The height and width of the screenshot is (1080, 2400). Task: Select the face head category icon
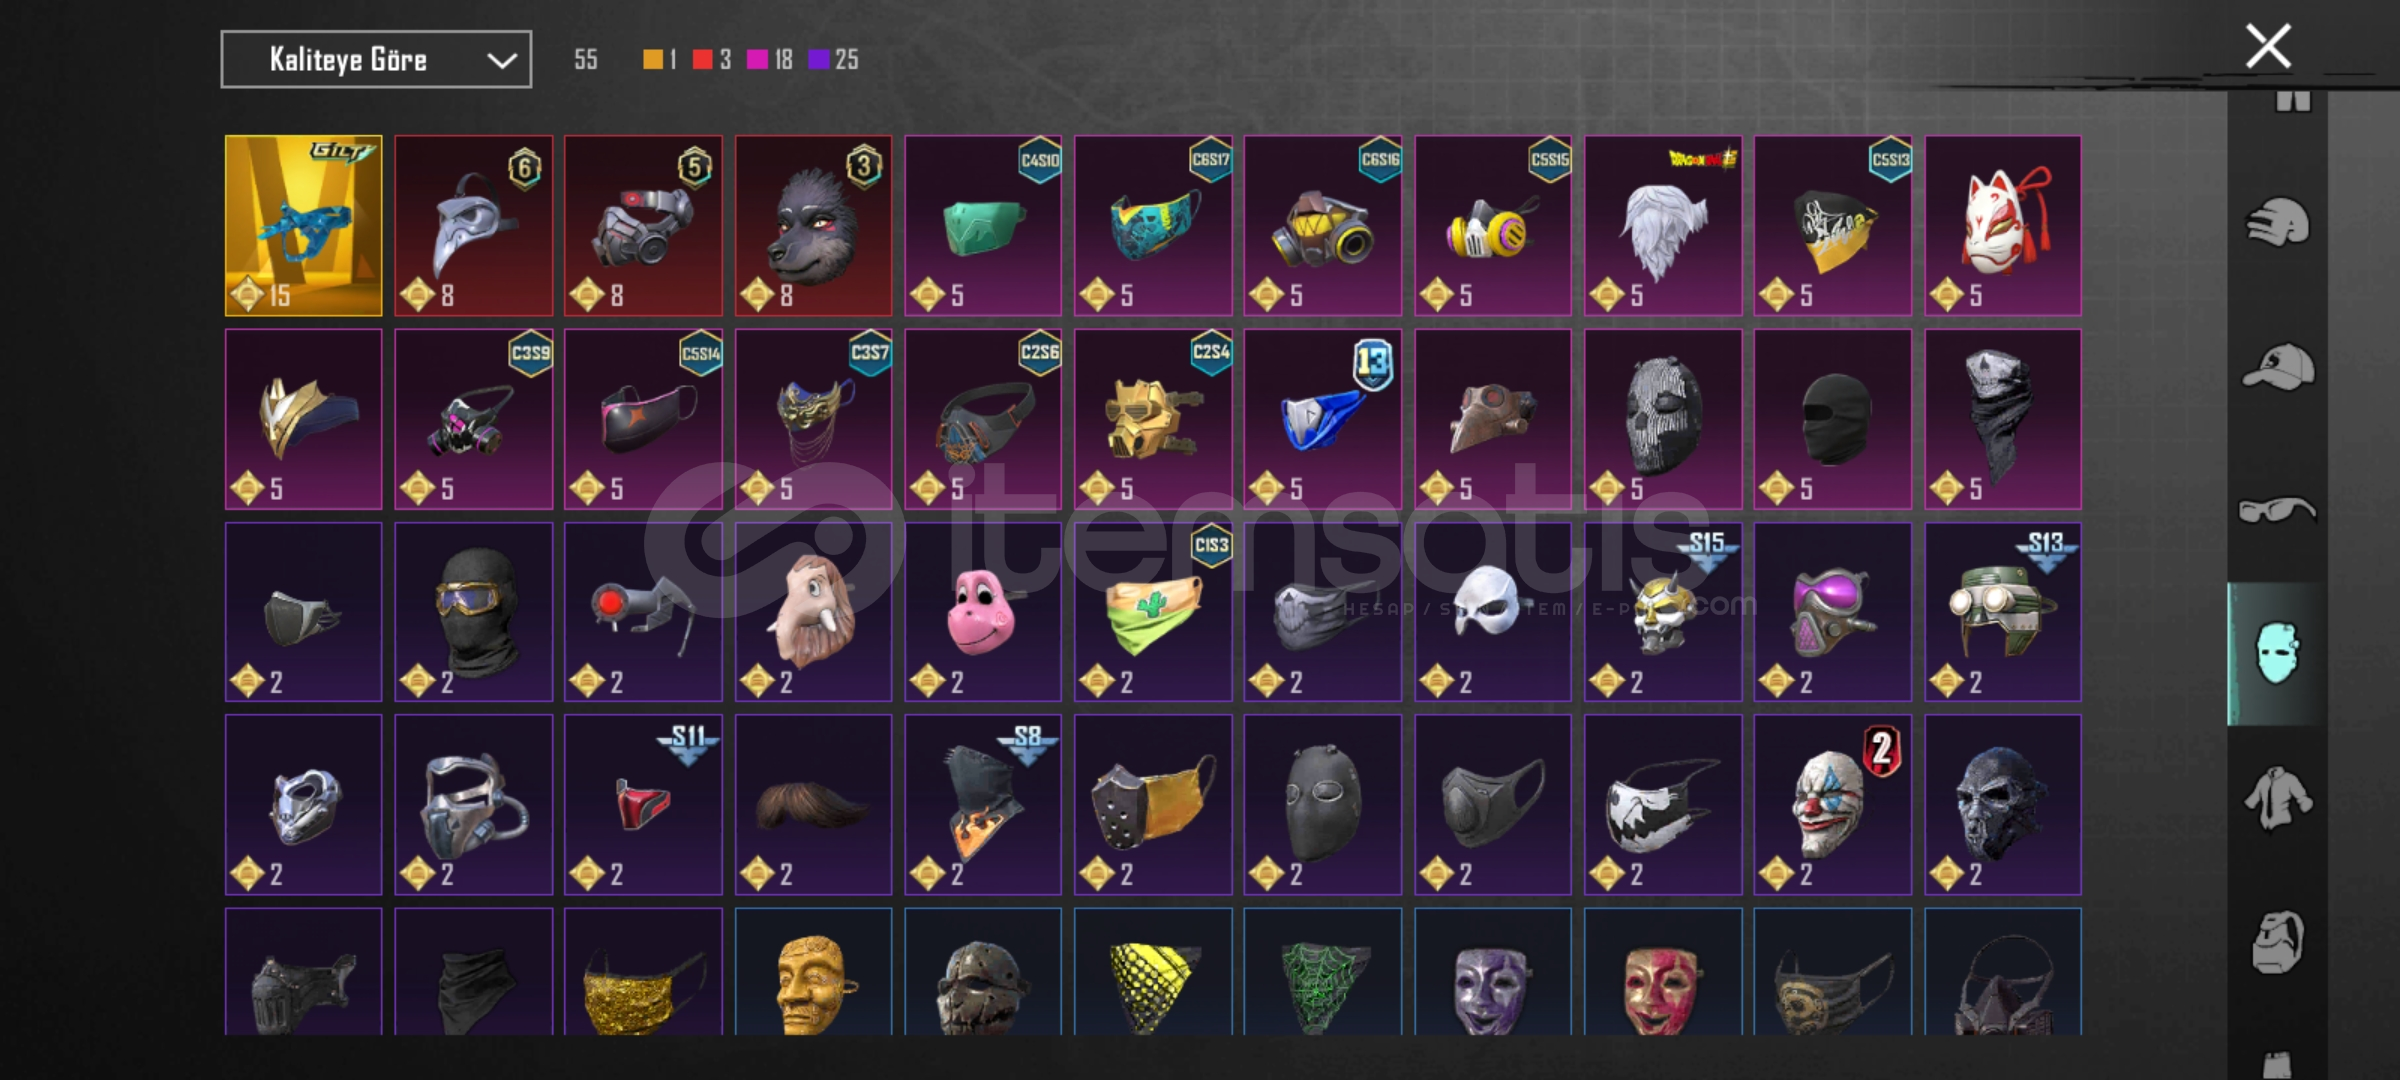[x=2277, y=941]
